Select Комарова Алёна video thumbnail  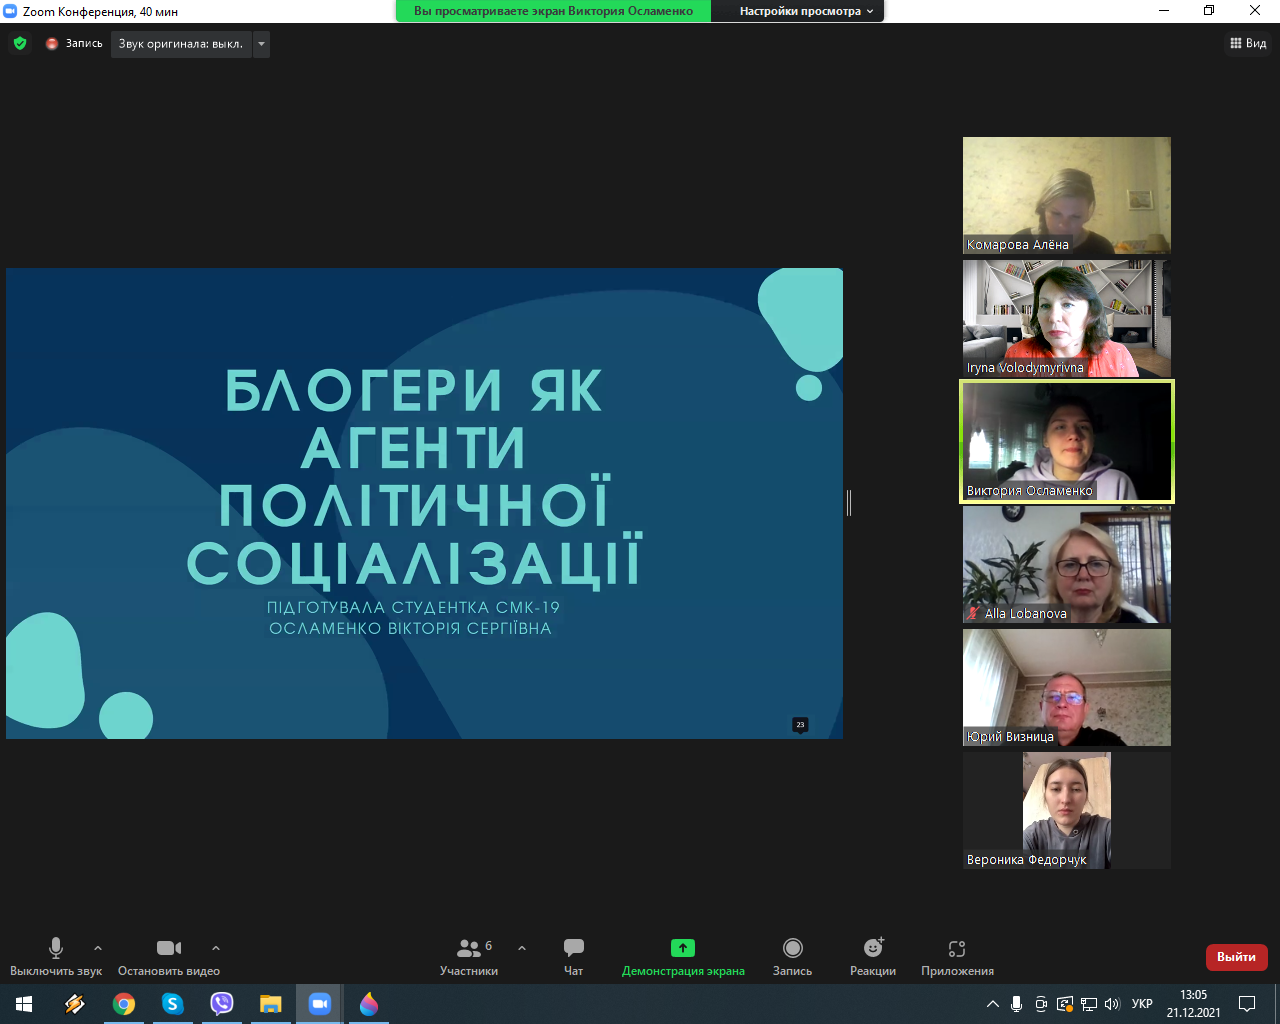coord(1067,195)
